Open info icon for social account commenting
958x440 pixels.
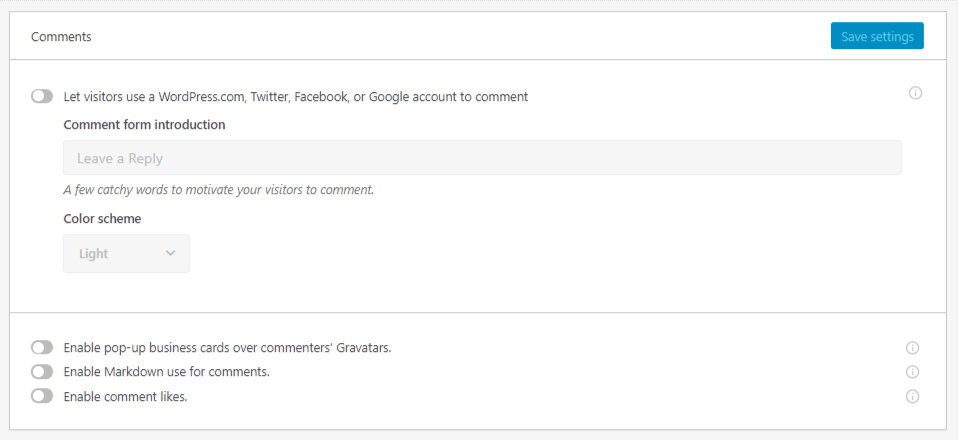pos(915,93)
